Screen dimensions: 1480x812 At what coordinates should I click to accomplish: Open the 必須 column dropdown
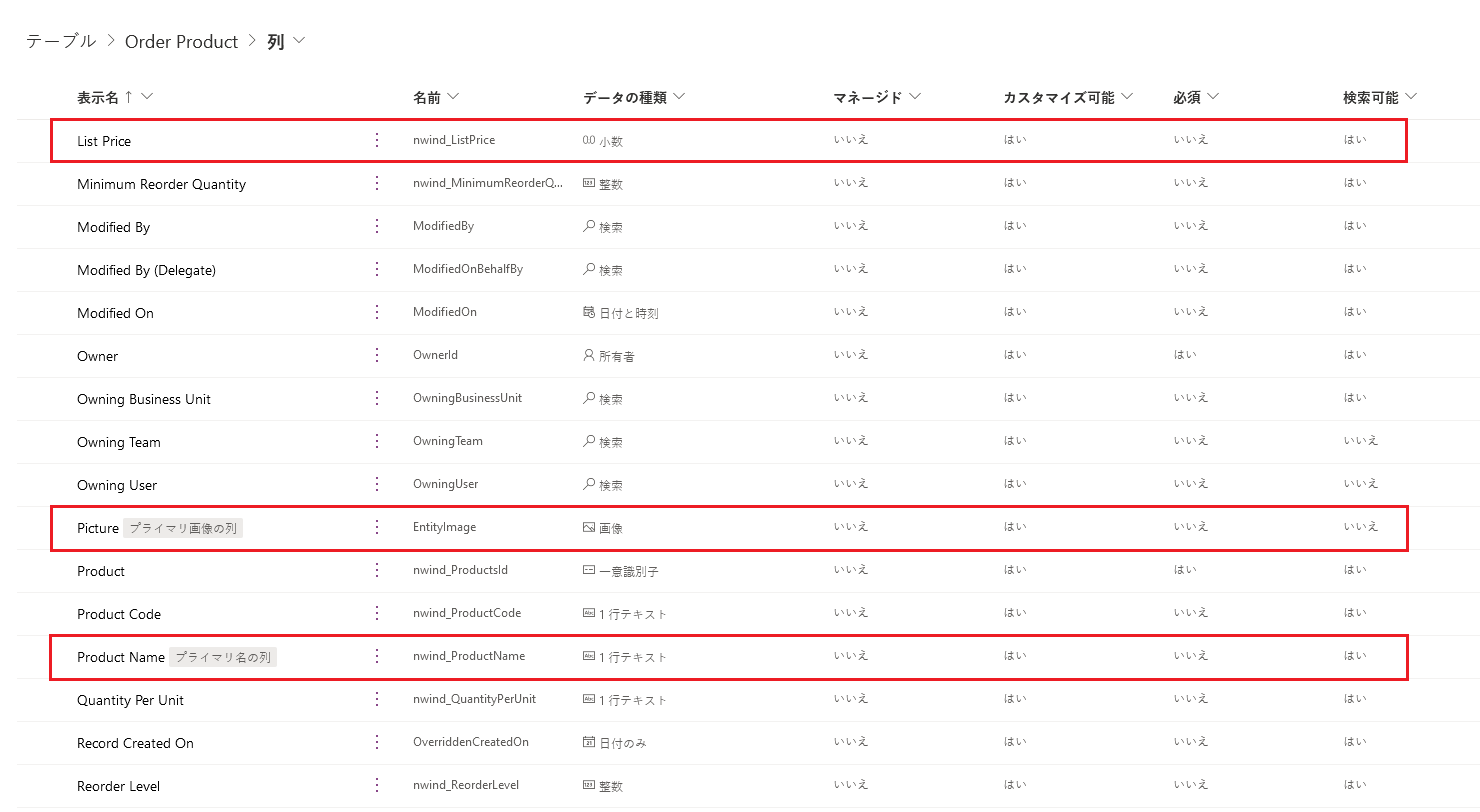pos(1213,97)
